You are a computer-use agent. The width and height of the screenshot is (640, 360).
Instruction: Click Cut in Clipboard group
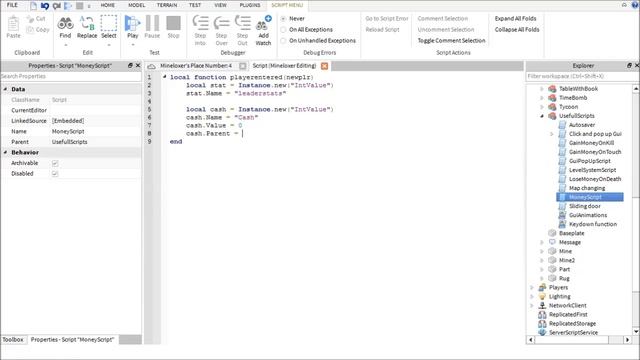(36, 19)
